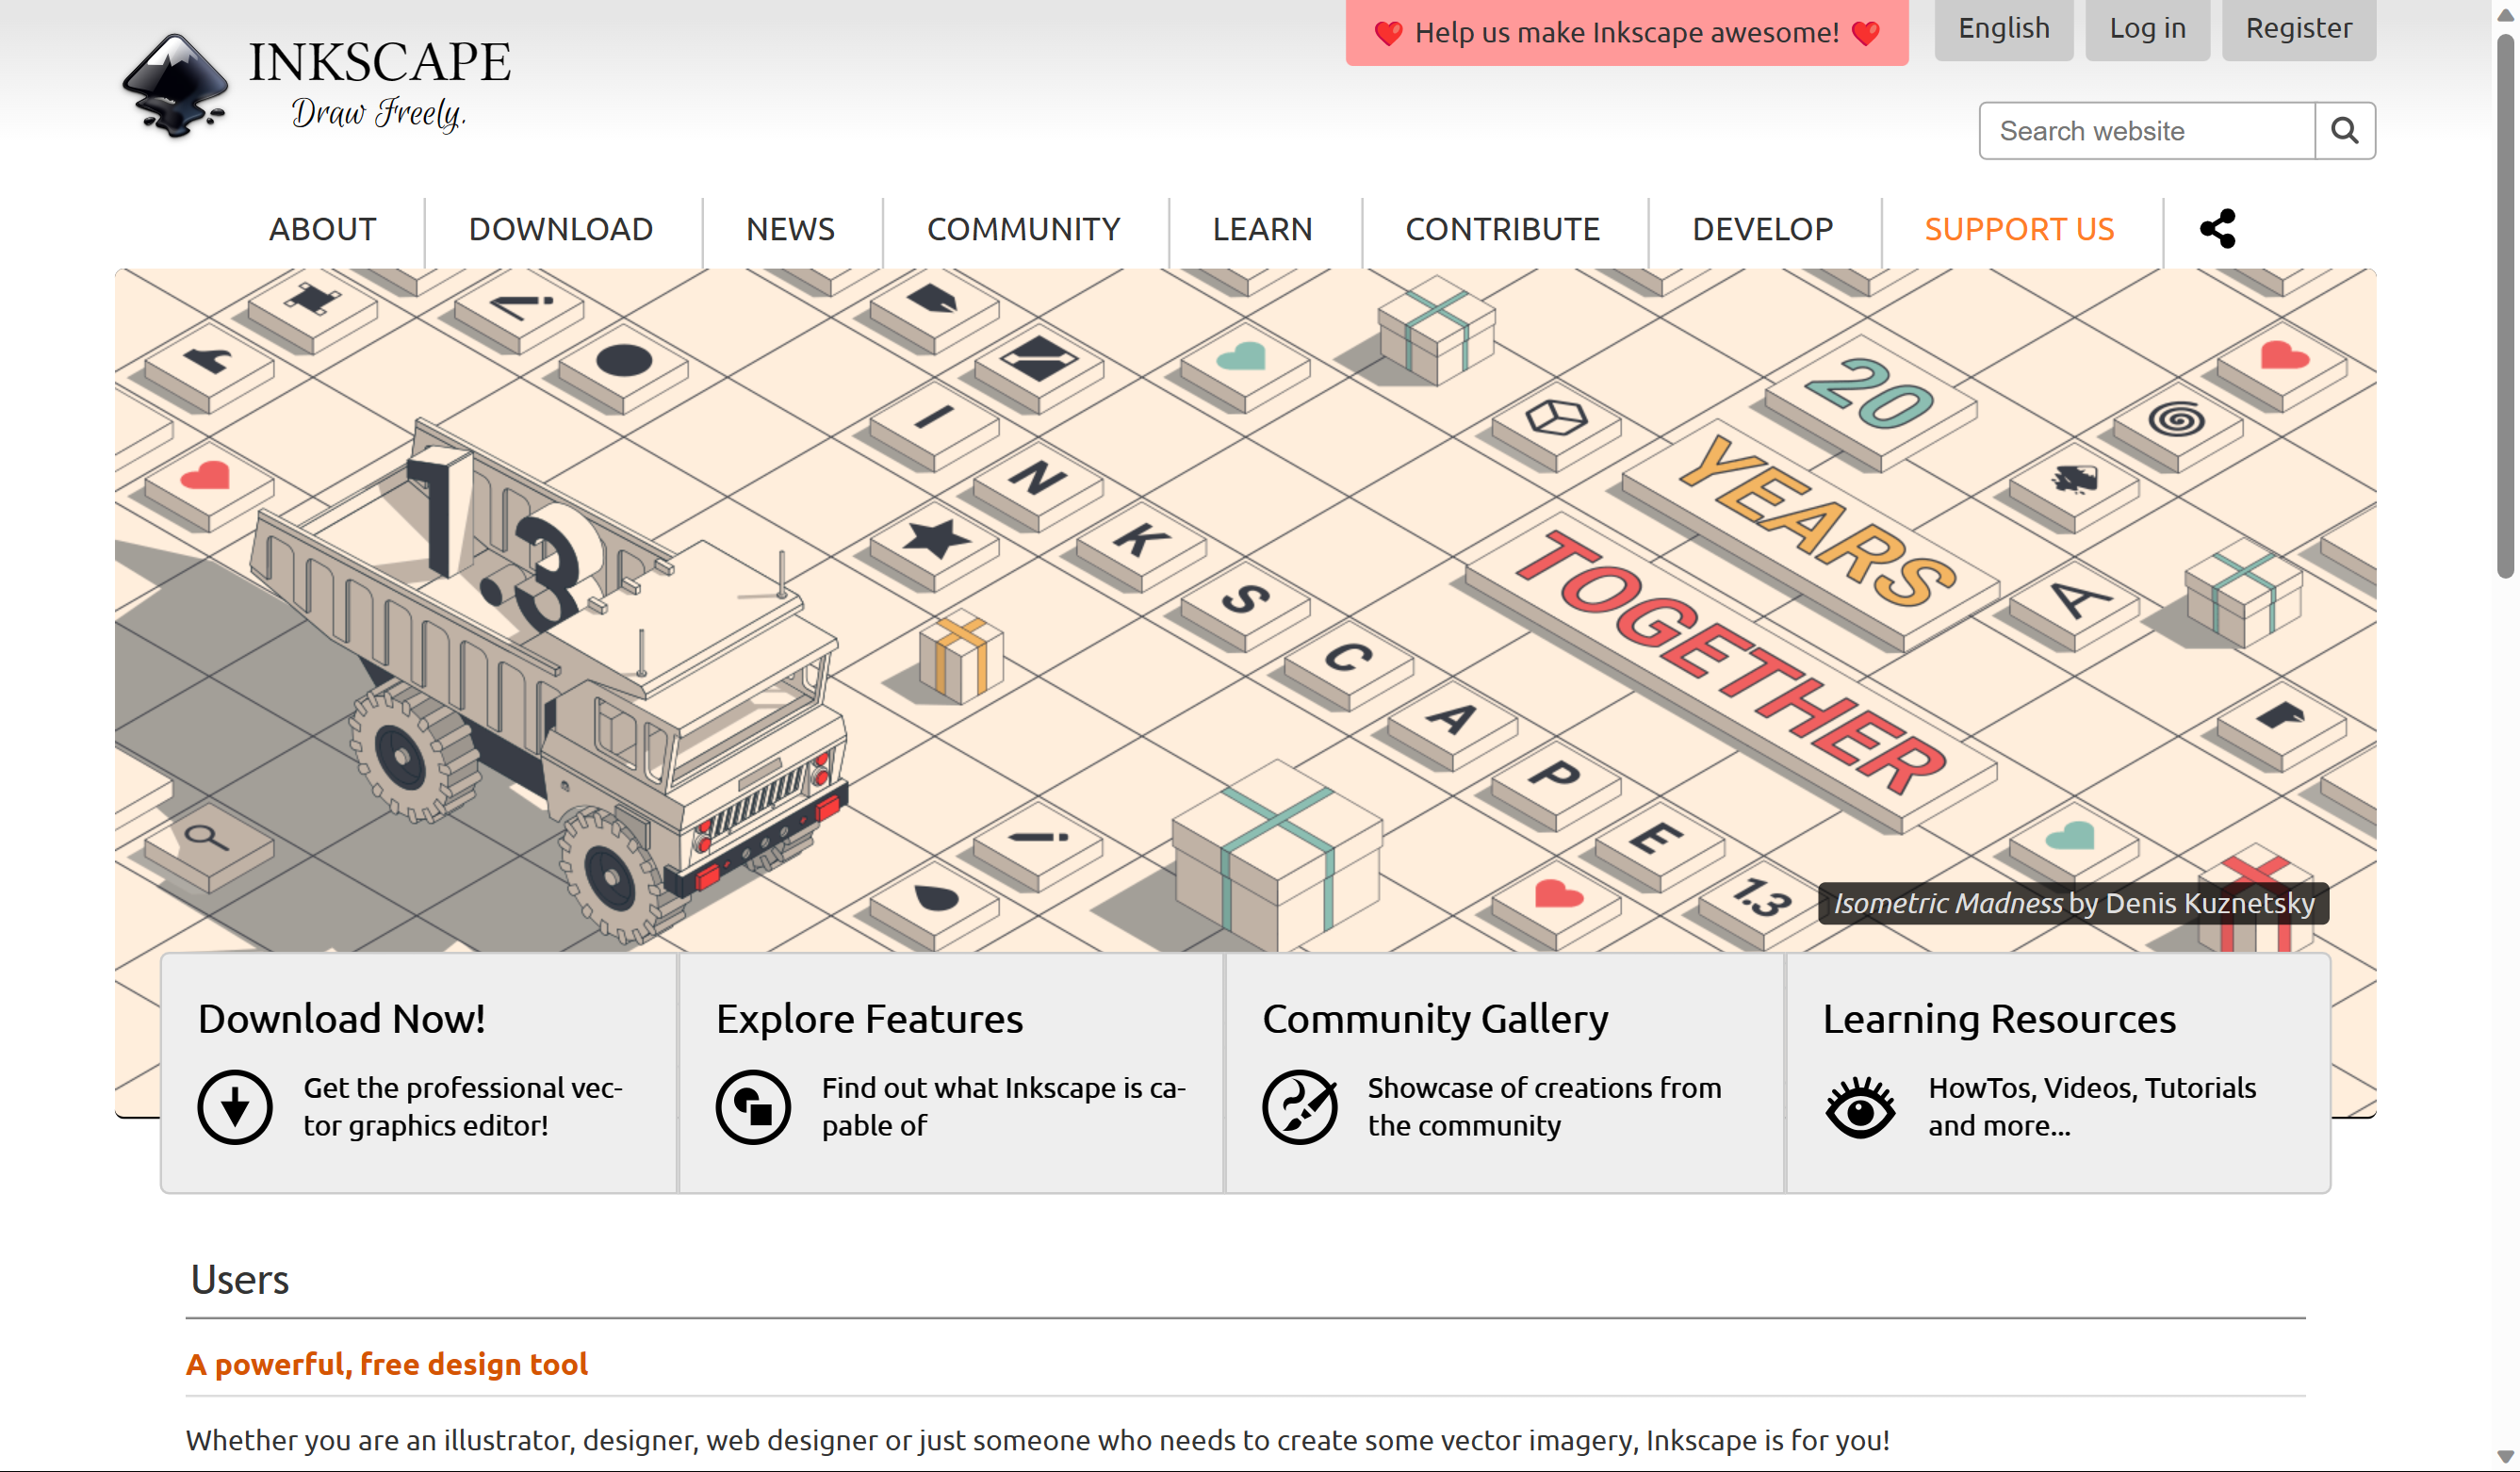Viewport: 2520px width, 1472px height.
Task: Click the Register button
Action: click(x=2298, y=28)
